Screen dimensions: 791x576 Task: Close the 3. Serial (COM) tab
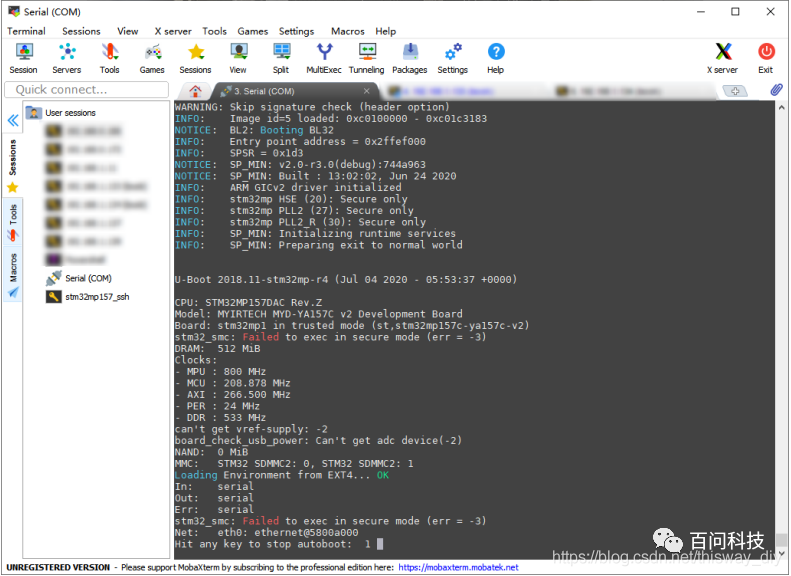tap(367, 91)
